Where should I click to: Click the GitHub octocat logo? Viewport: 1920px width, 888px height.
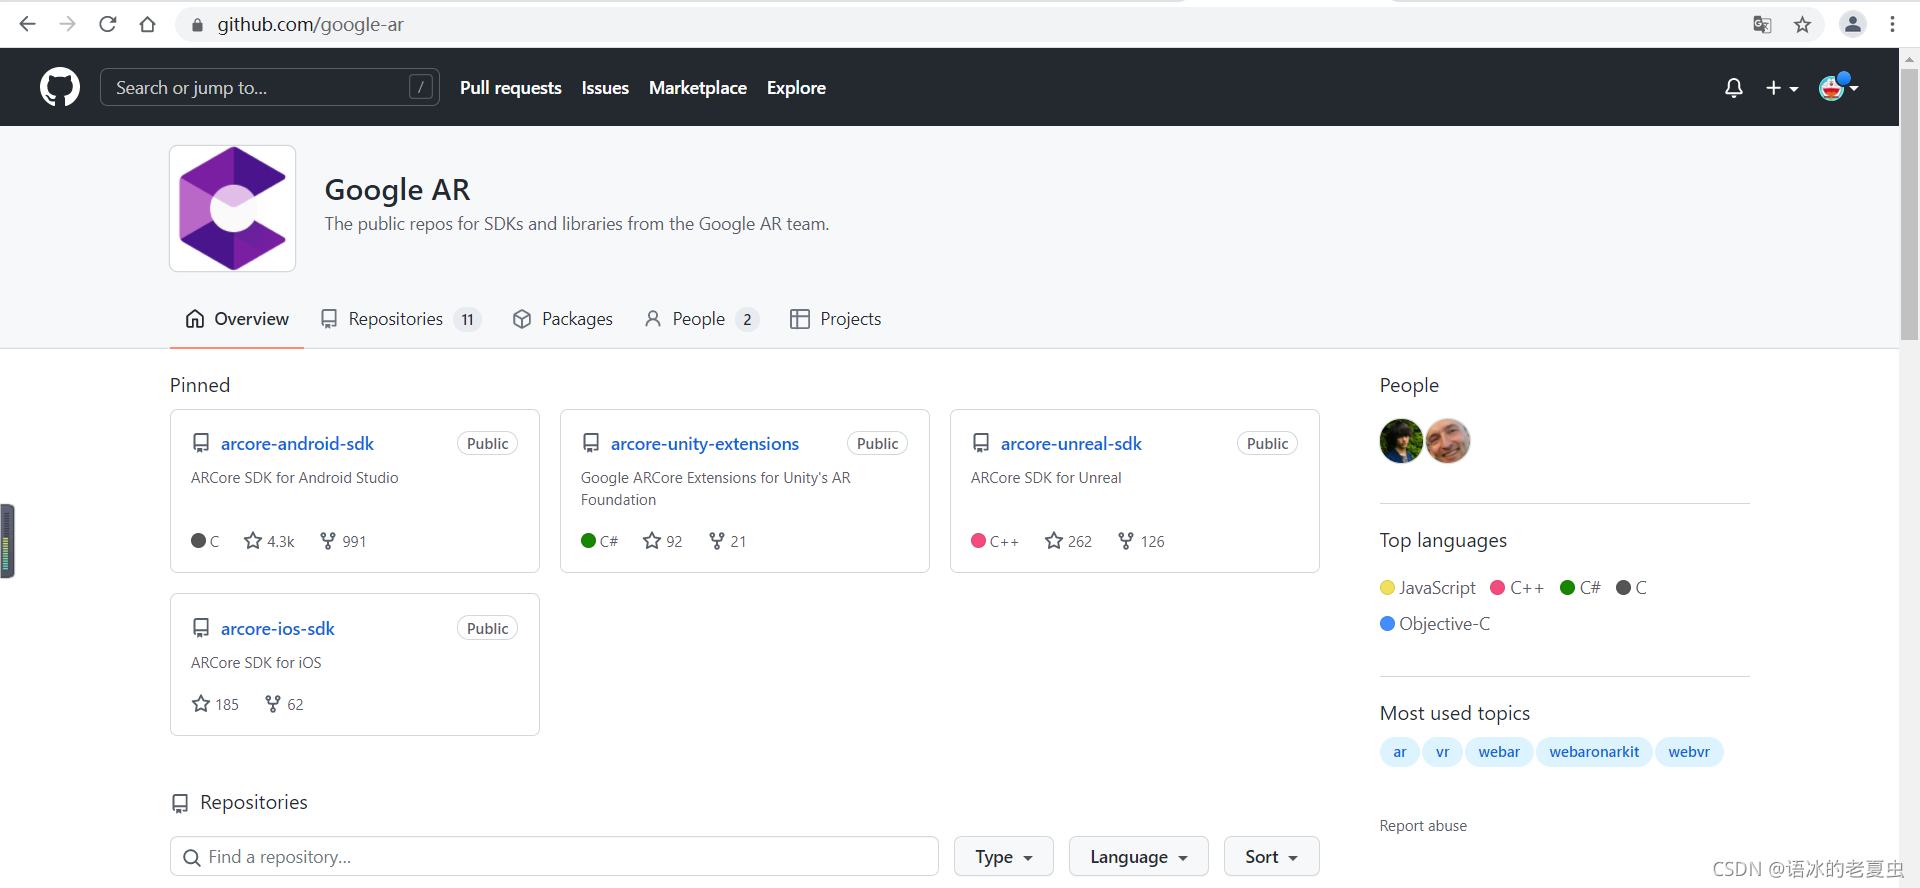pos(60,87)
